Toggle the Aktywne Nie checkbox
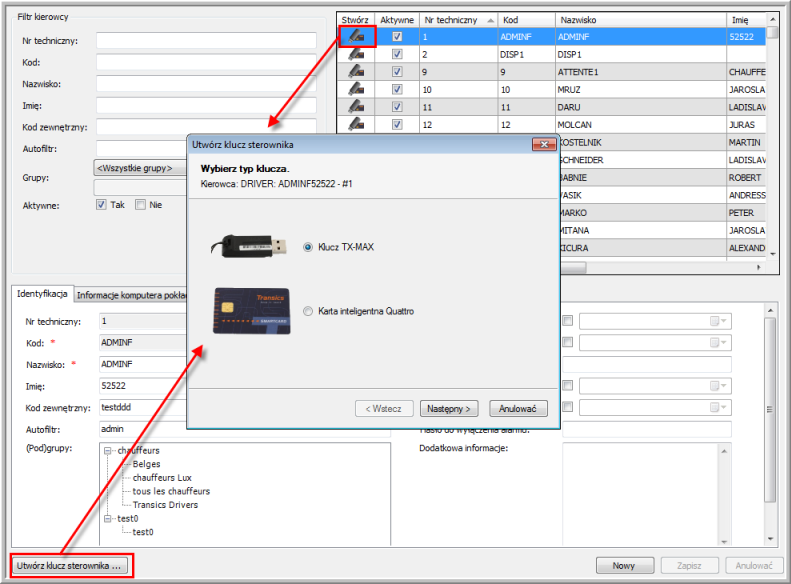Viewport: 791px width, 584px height. 141,205
